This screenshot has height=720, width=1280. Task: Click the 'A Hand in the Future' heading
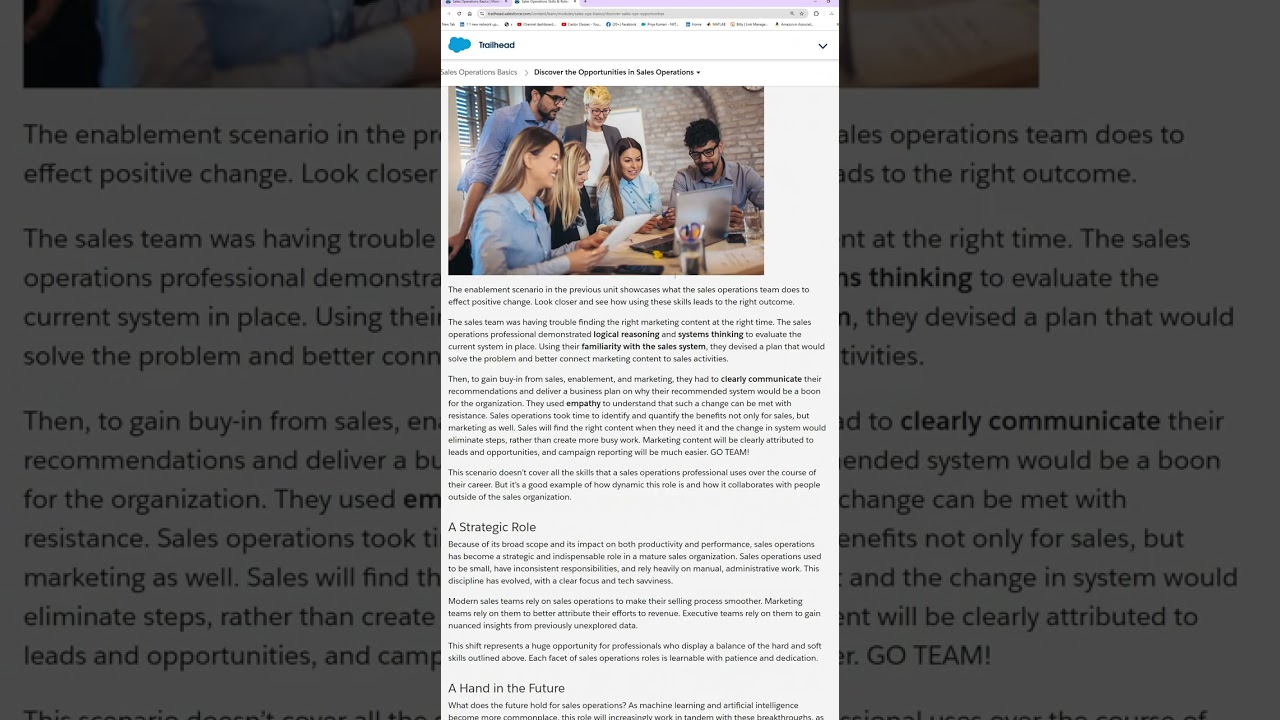pyautogui.click(x=506, y=688)
